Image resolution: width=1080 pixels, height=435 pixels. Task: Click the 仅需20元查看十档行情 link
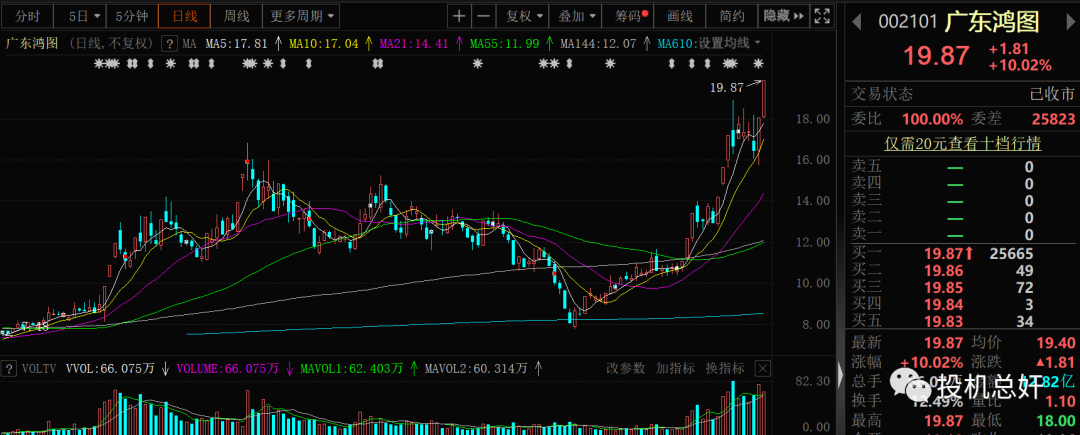[962, 144]
